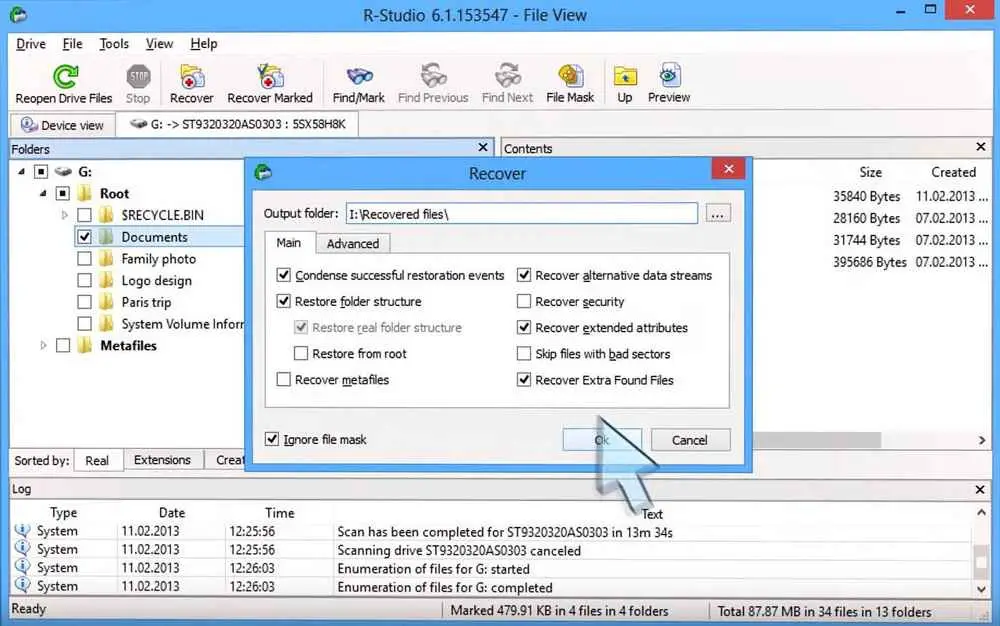Click the Root folder icon

[84, 193]
